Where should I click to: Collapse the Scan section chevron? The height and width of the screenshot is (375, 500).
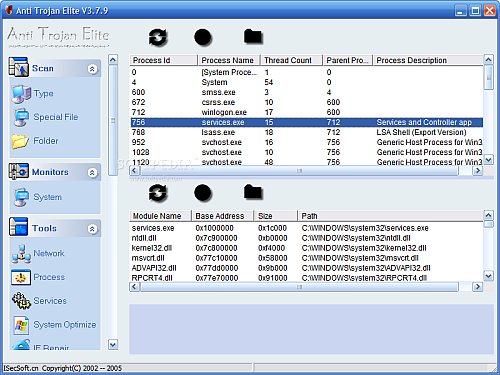(92, 69)
